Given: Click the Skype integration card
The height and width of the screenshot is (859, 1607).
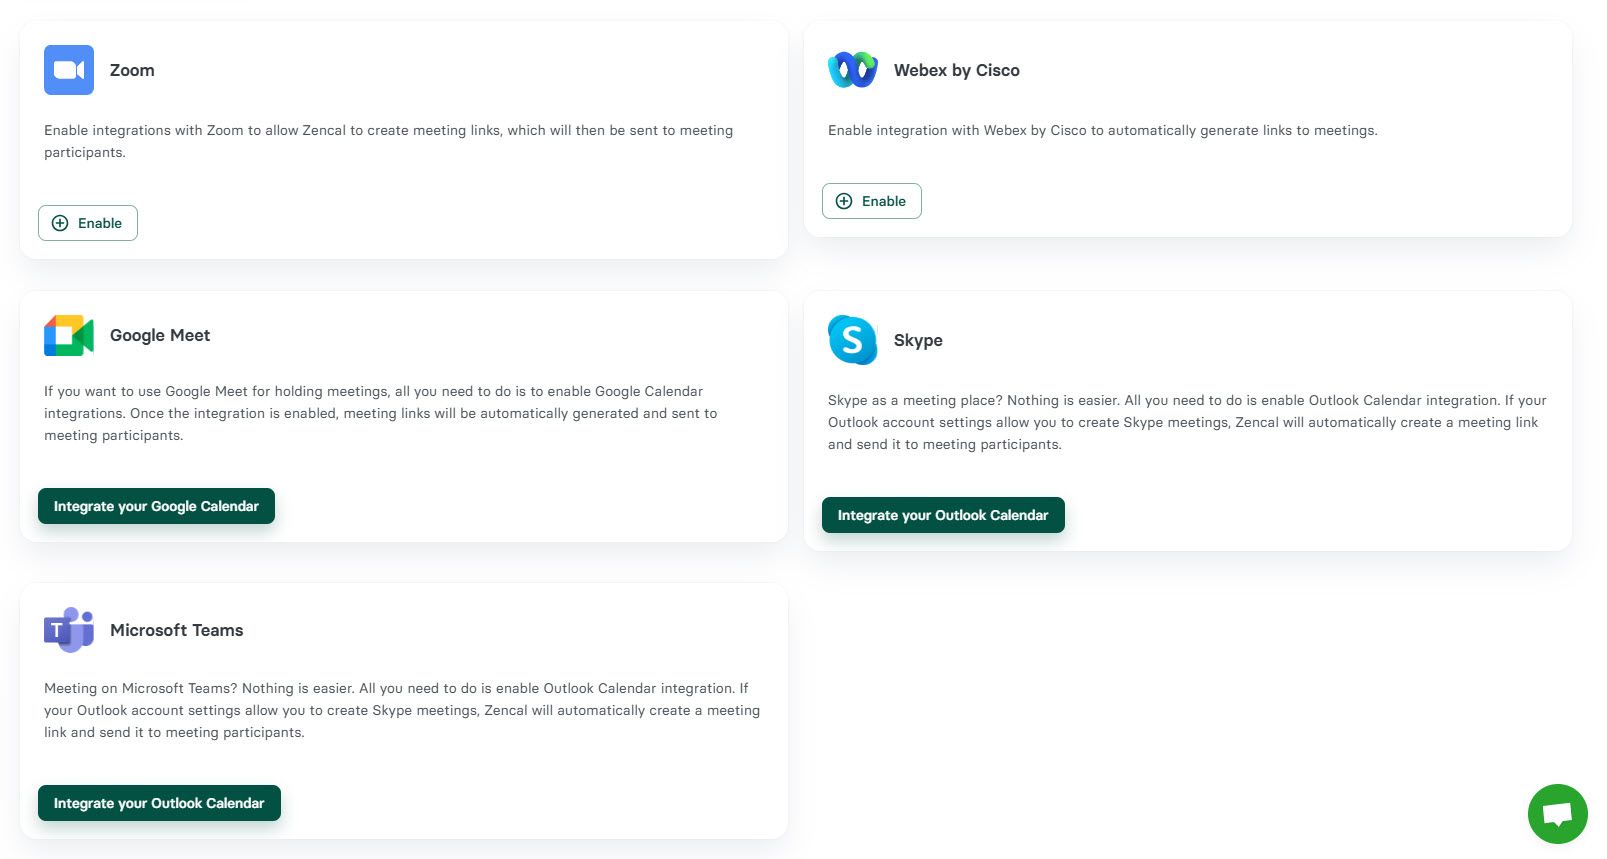Looking at the screenshot, I should [x=1188, y=420].
